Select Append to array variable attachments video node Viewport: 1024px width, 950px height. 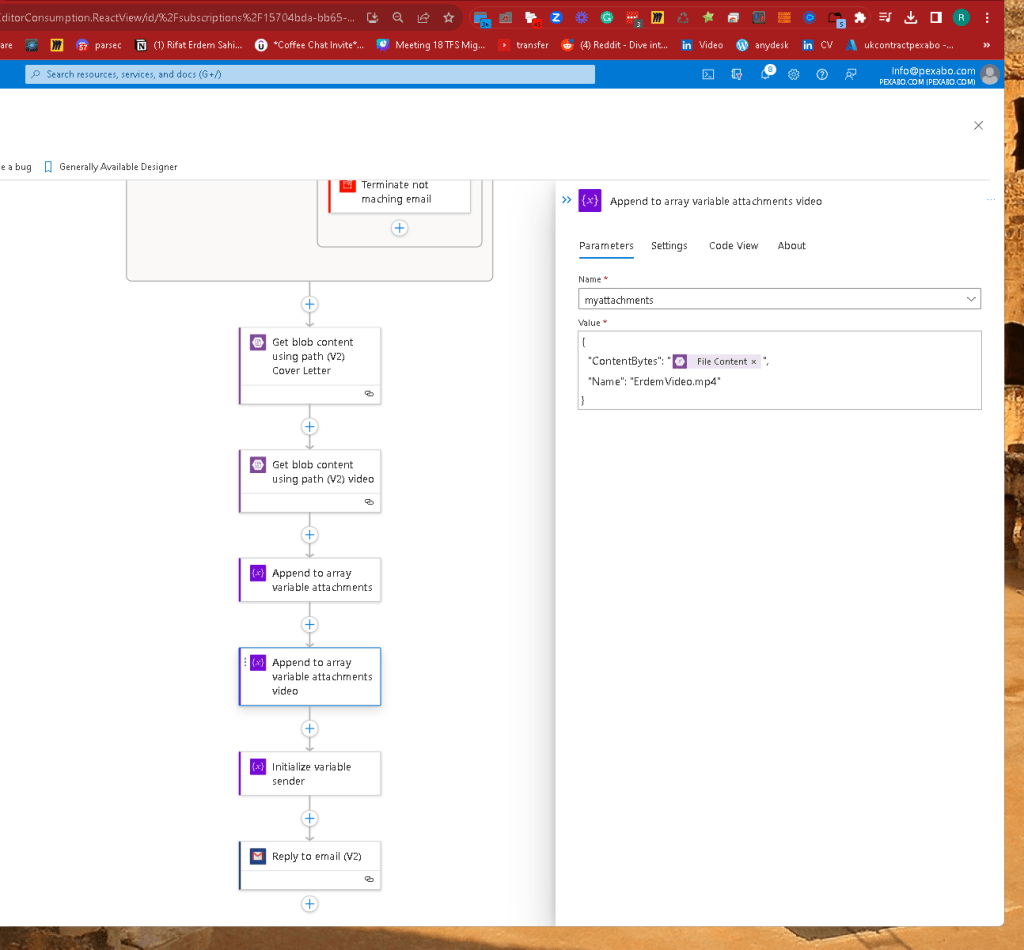(x=310, y=676)
